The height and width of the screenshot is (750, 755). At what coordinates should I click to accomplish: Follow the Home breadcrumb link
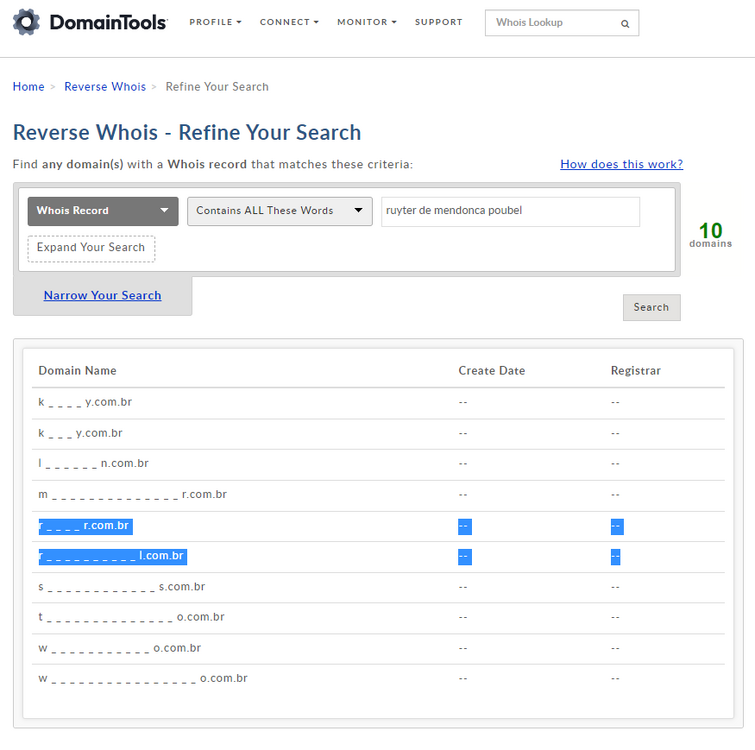click(x=28, y=87)
